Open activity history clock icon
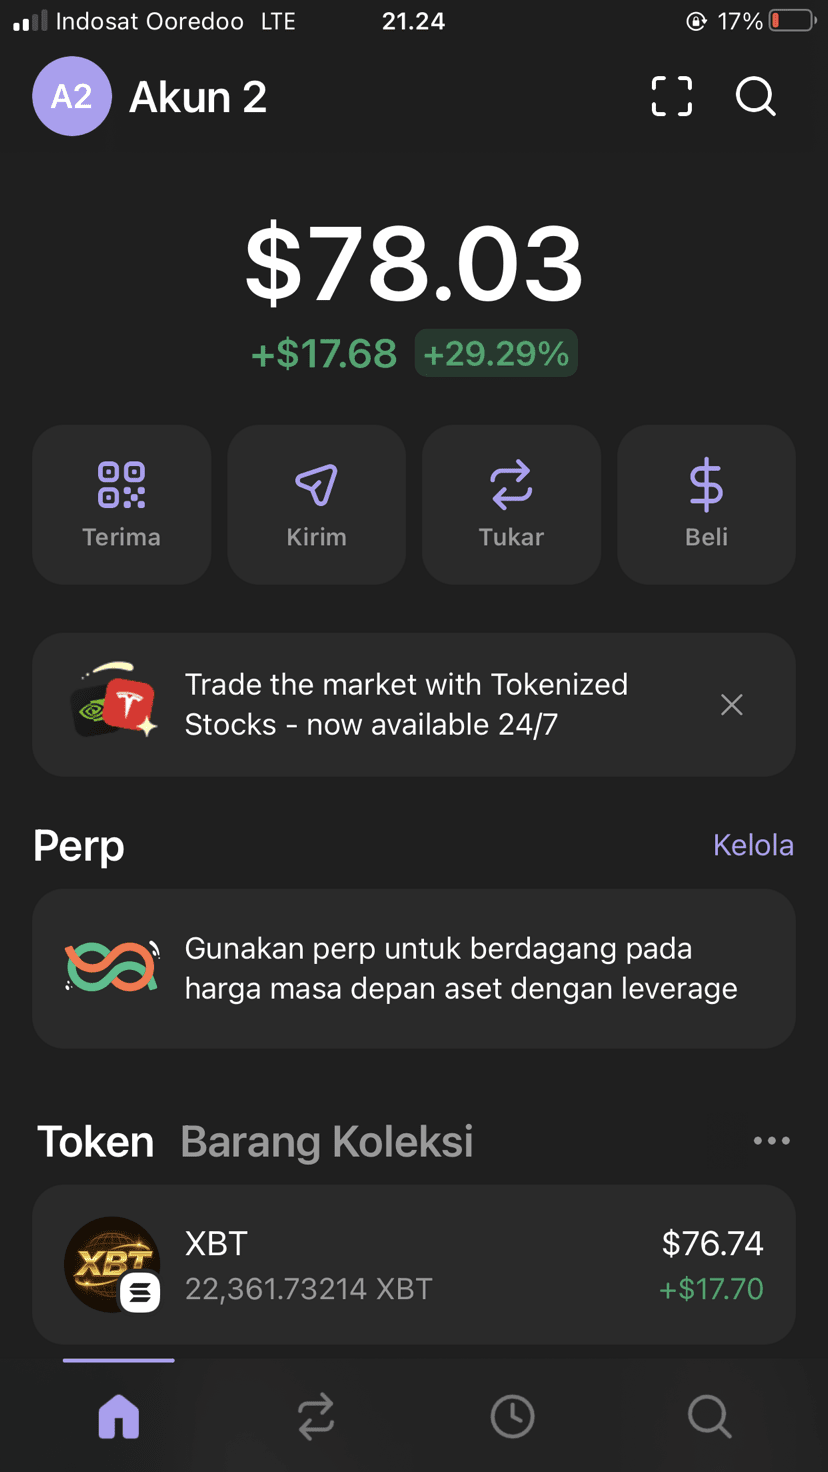This screenshot has height=1472, width=828. point(513,1416)
